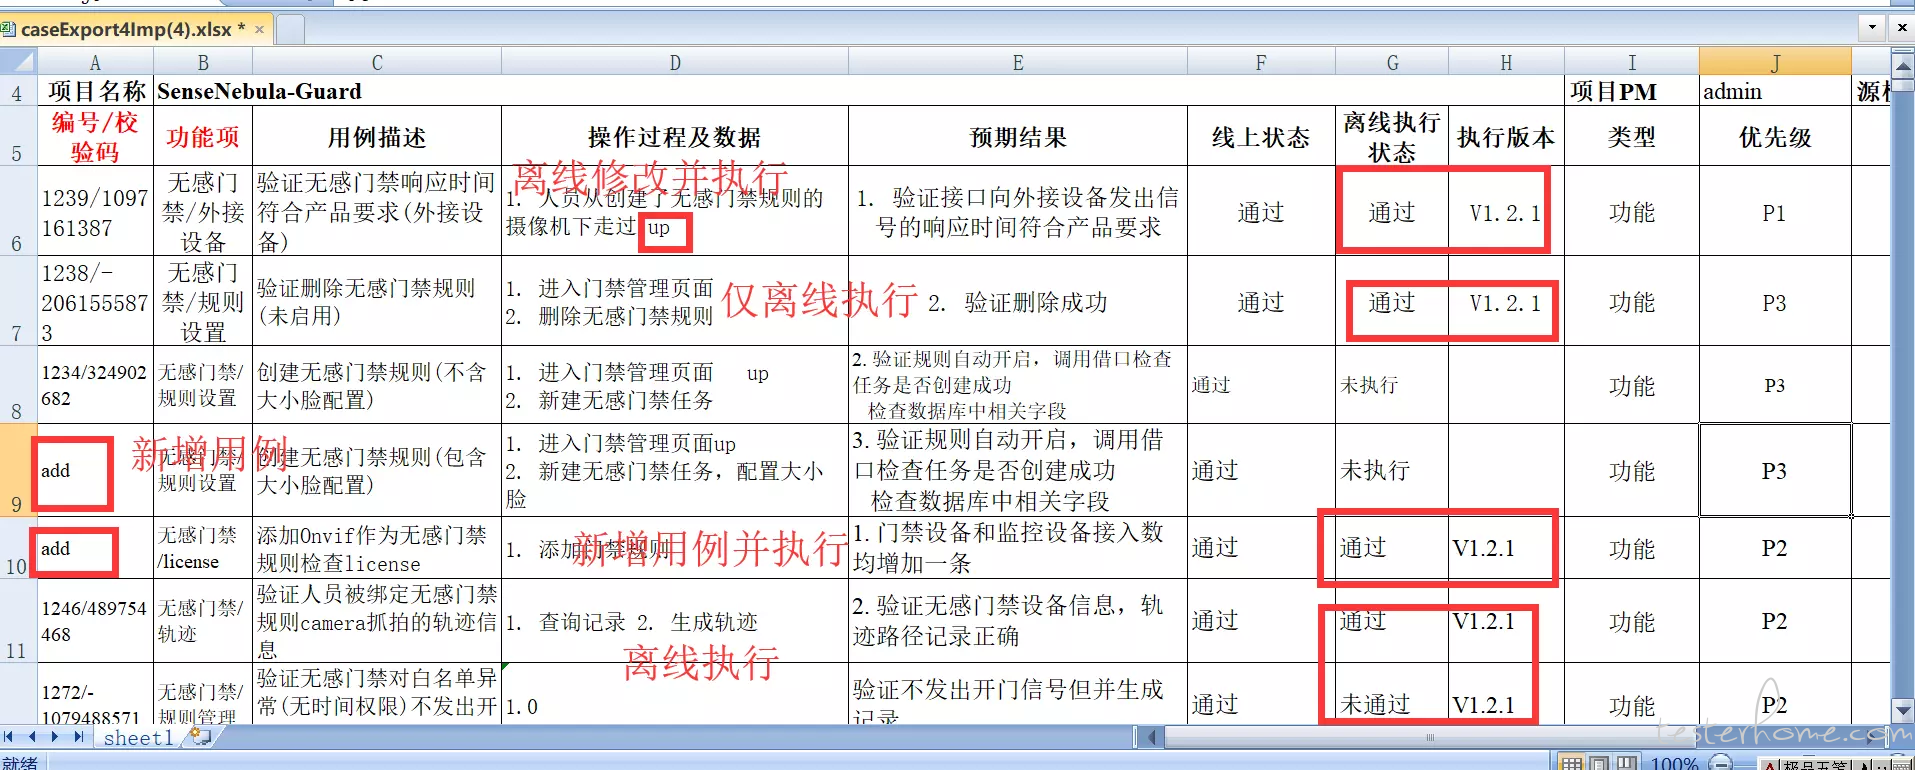Select the column J header
This screenshot has height=770, width=1915.
coord(1775,62)
